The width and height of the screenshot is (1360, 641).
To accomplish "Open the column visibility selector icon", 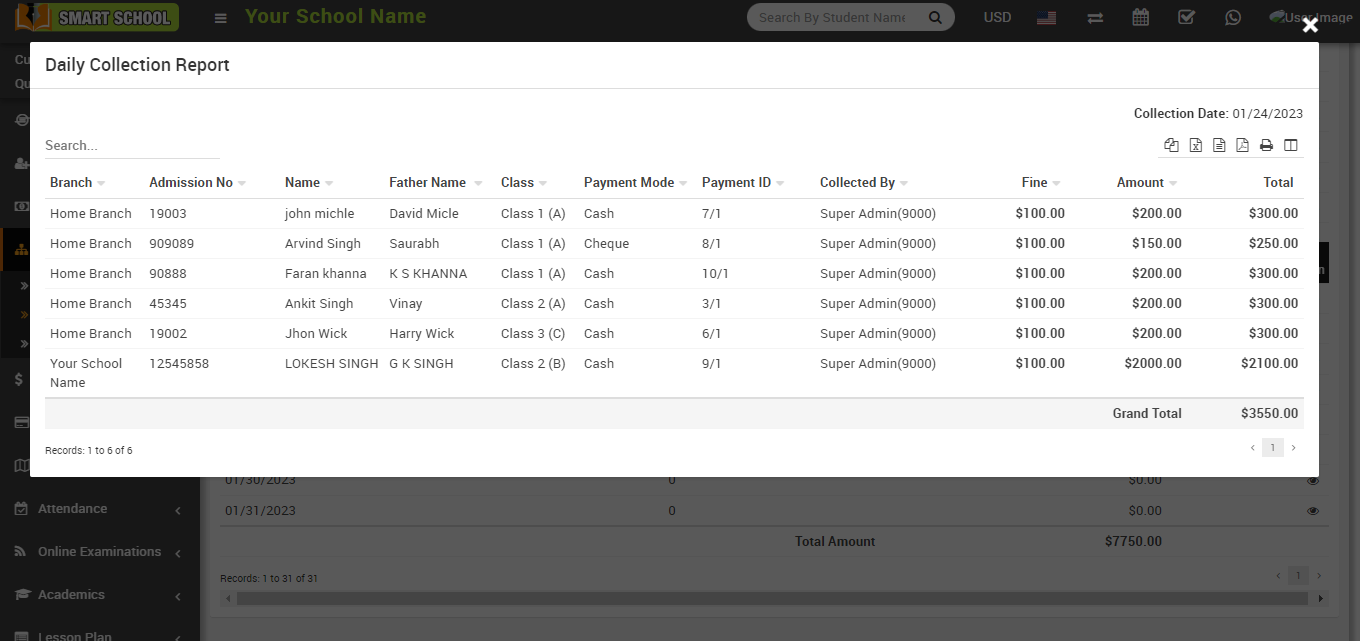I will [x=1291, y=145].
